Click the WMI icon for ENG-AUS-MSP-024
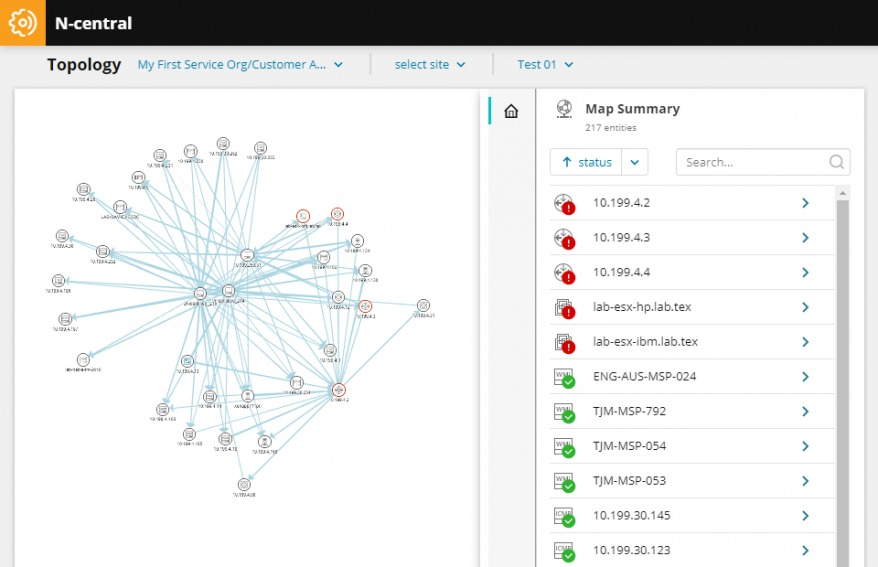Screen dimensions: 878x567 pos(564,377)
